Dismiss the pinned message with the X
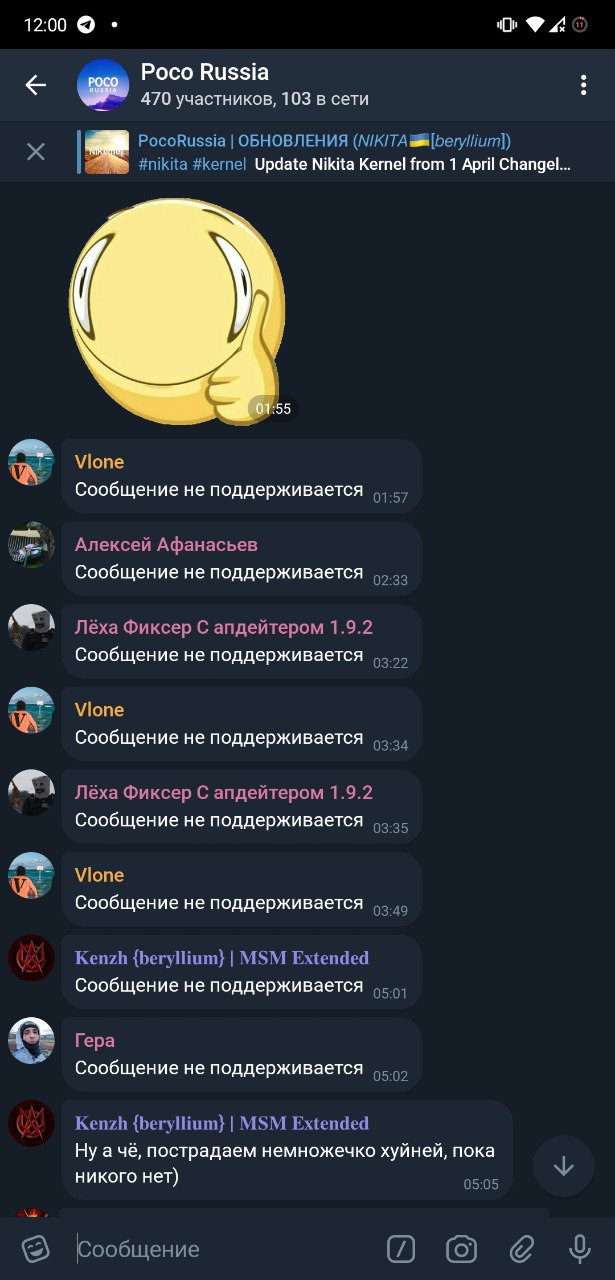Image resolution: width=615 pixels, height=1280 pixels. tap(36, 152)
